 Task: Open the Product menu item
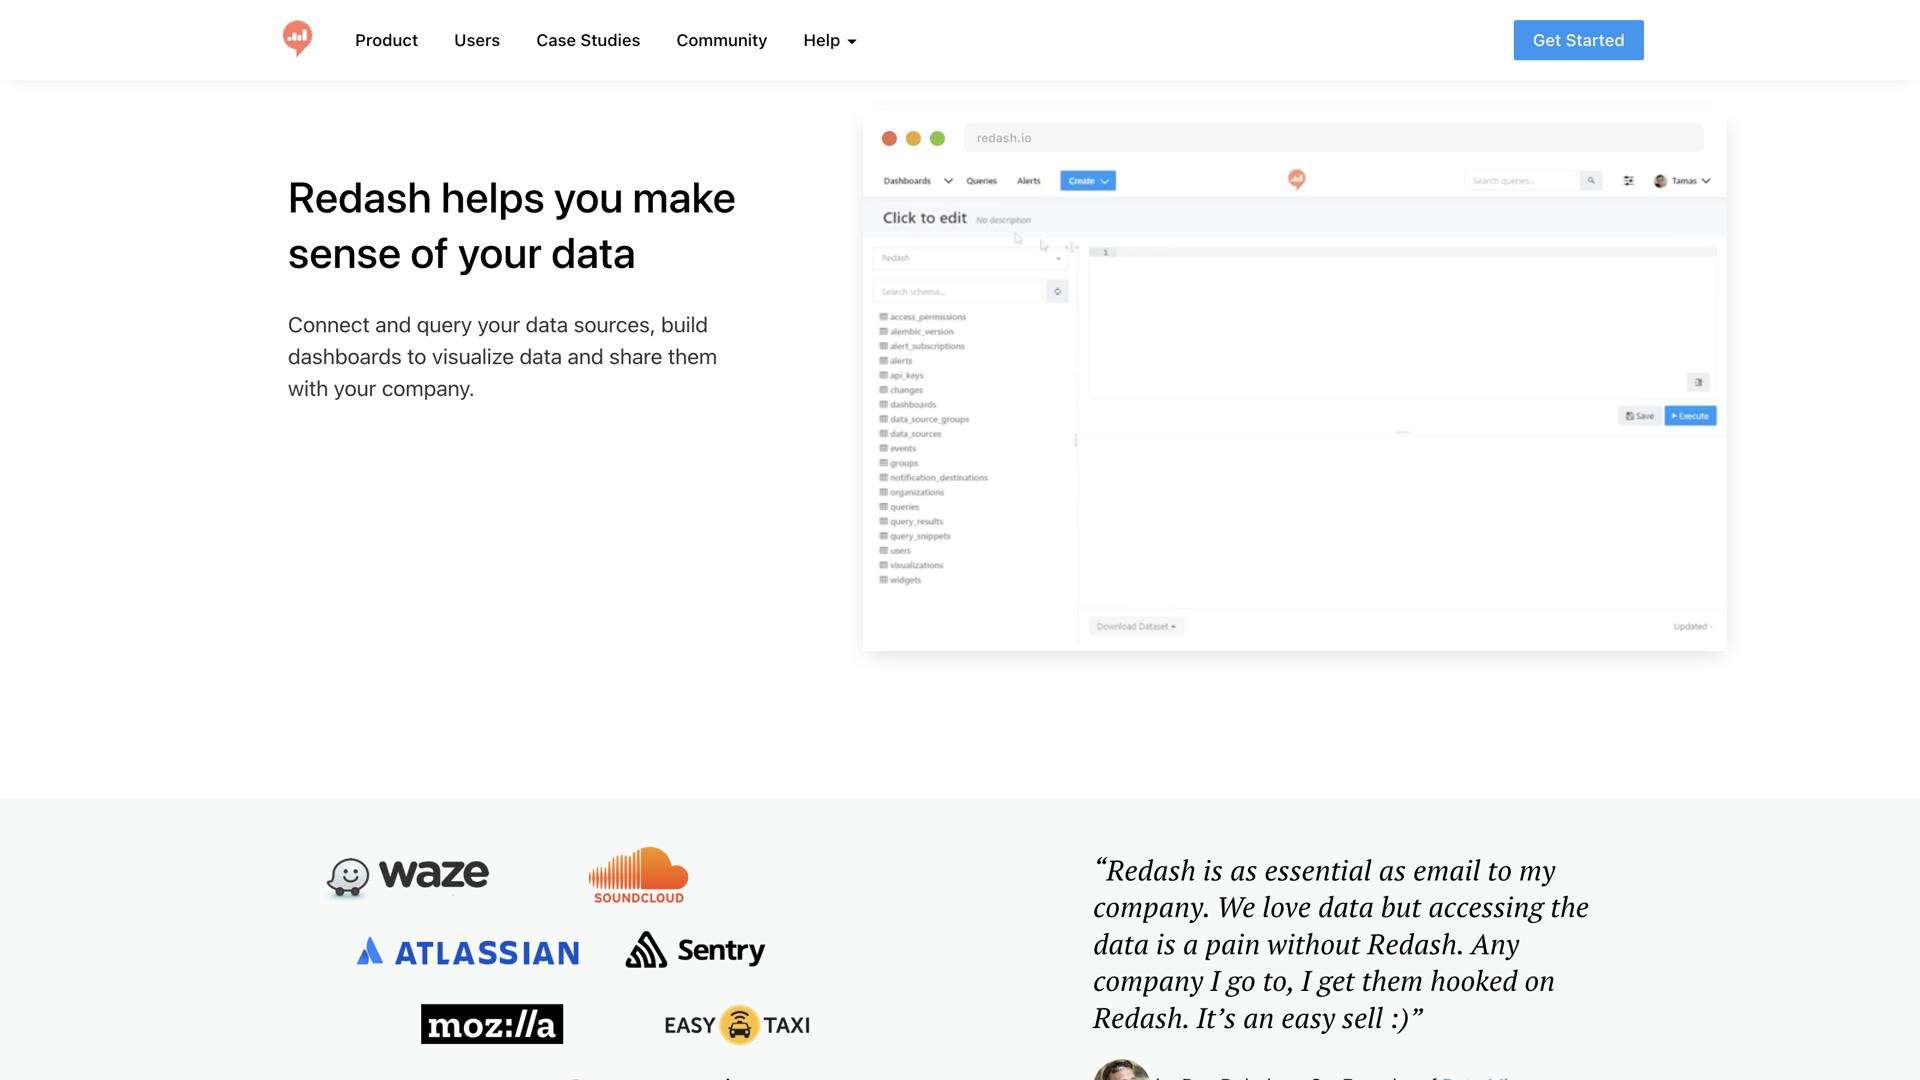[386, 40]
